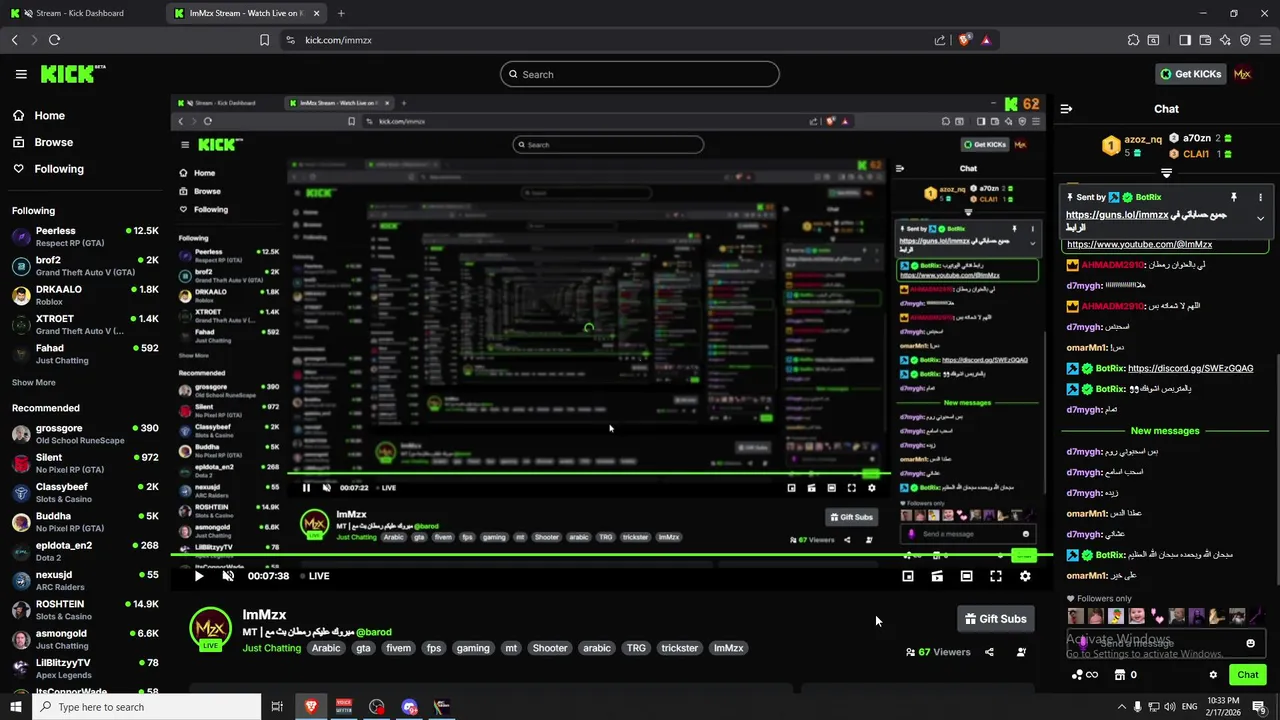Click the Gift Subs button
This screenshot has width=1280, height=720.
click(x=995, y=619)
